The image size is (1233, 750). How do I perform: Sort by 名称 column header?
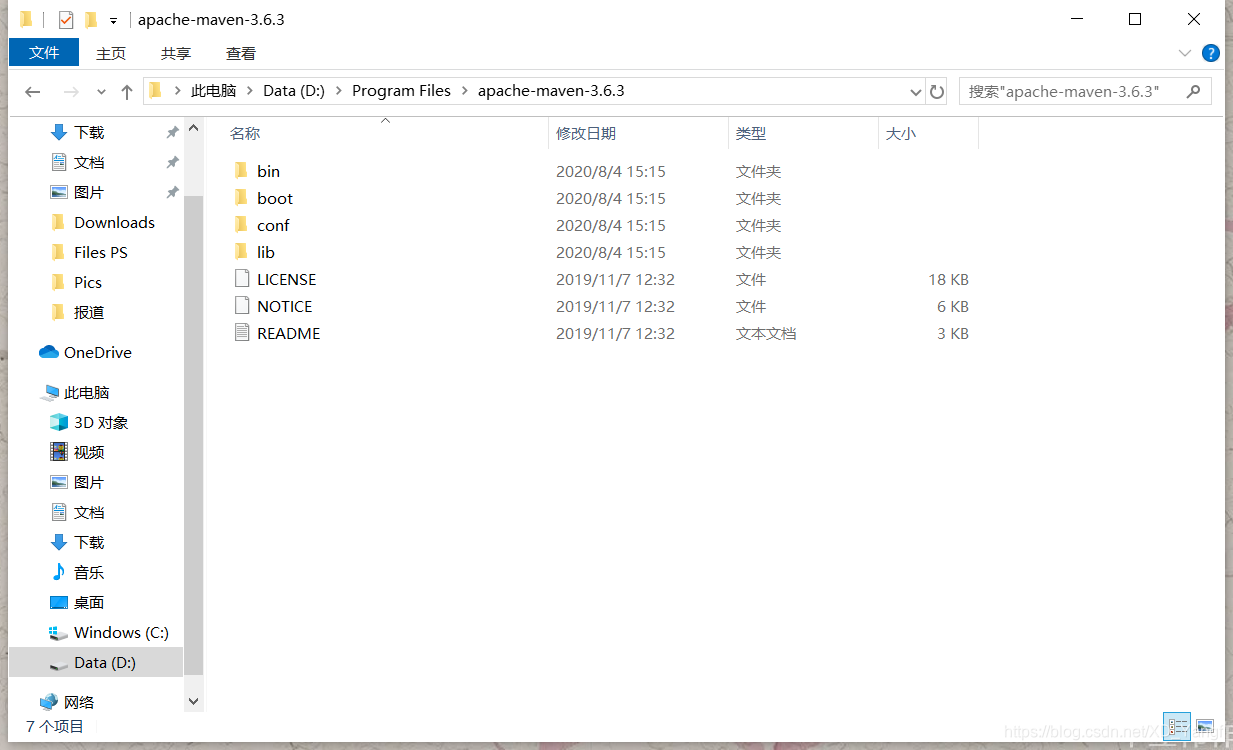point(245,133)
